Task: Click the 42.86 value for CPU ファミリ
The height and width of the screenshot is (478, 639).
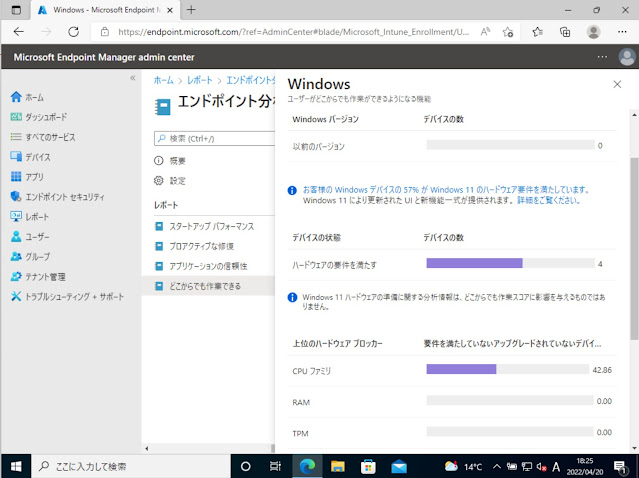Action: tap(602, 370)
